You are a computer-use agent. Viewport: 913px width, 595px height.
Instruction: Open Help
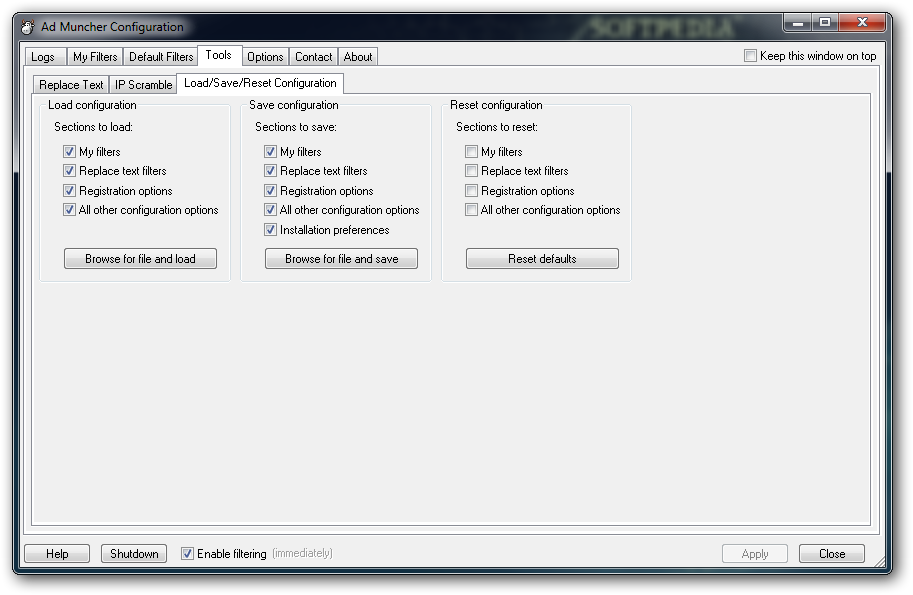57,554
